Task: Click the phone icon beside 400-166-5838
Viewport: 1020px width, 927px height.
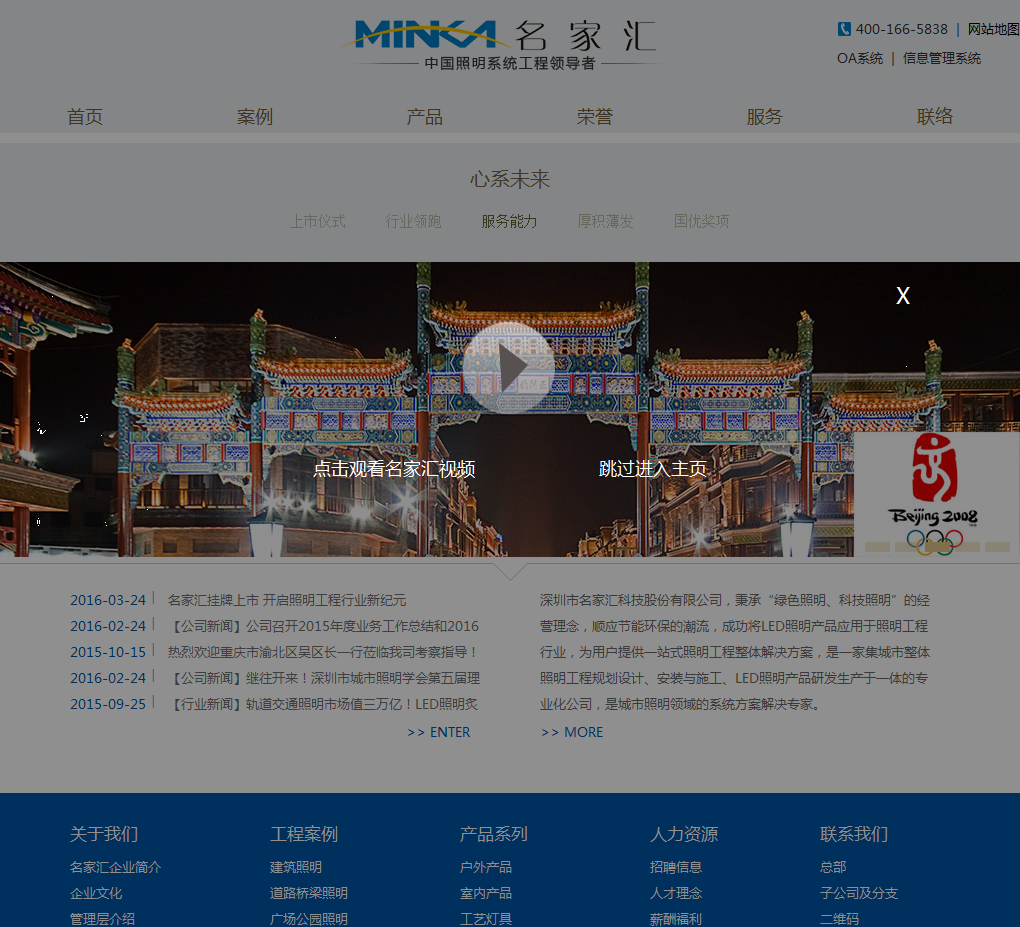Action: 844,29
